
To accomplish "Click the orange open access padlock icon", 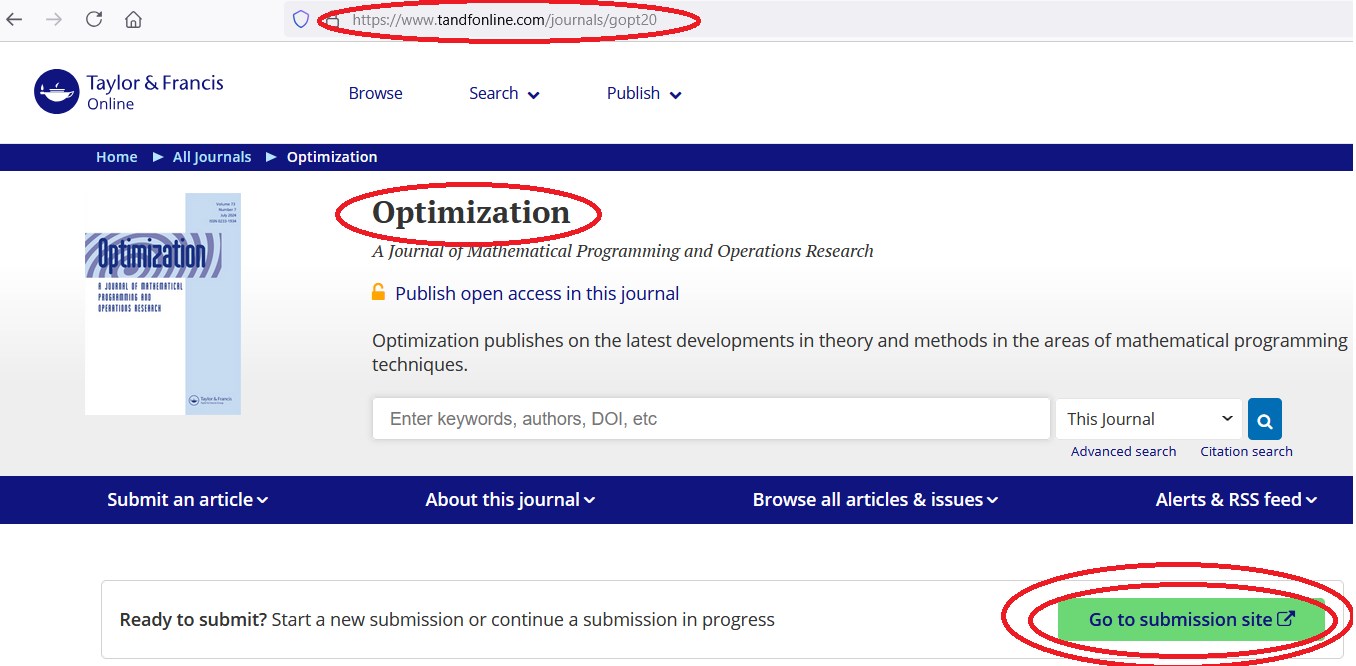I will (379, 293).
